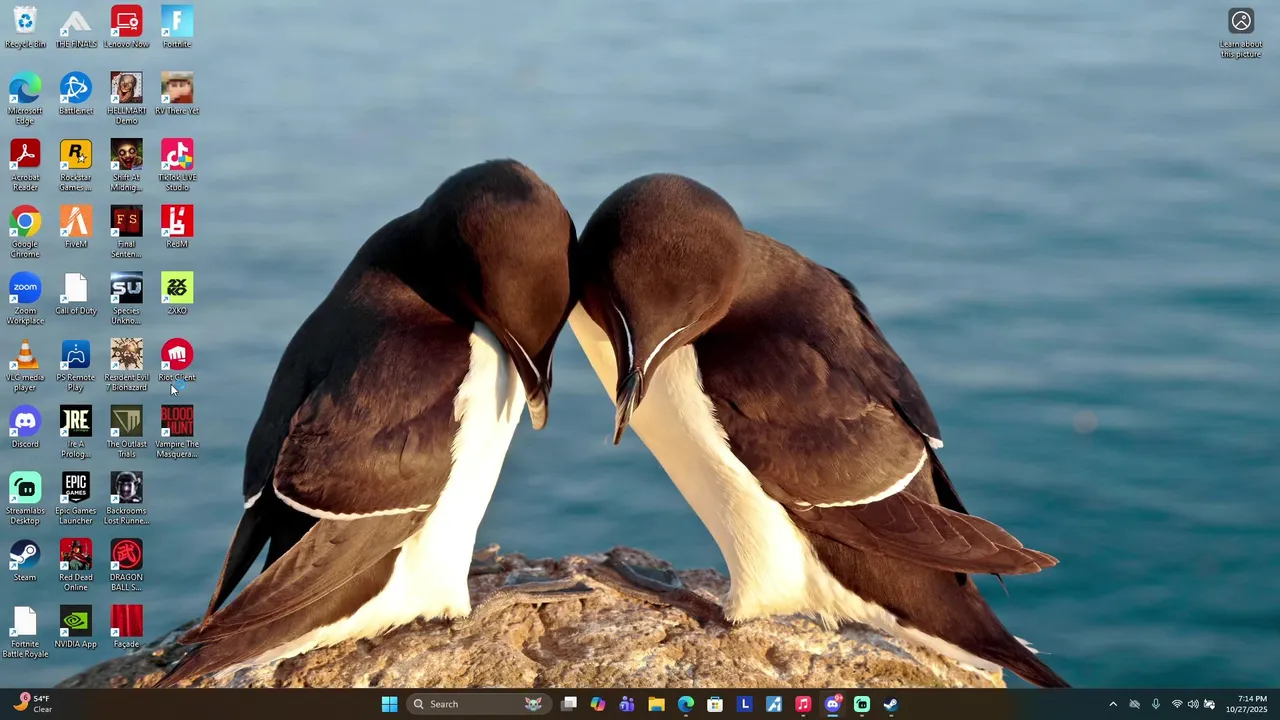The width and height of the screenshot is (1280, 720).
Task: Open Streamlabs from the taskbar
Action: pyautogui.click(x=862, y=704)
